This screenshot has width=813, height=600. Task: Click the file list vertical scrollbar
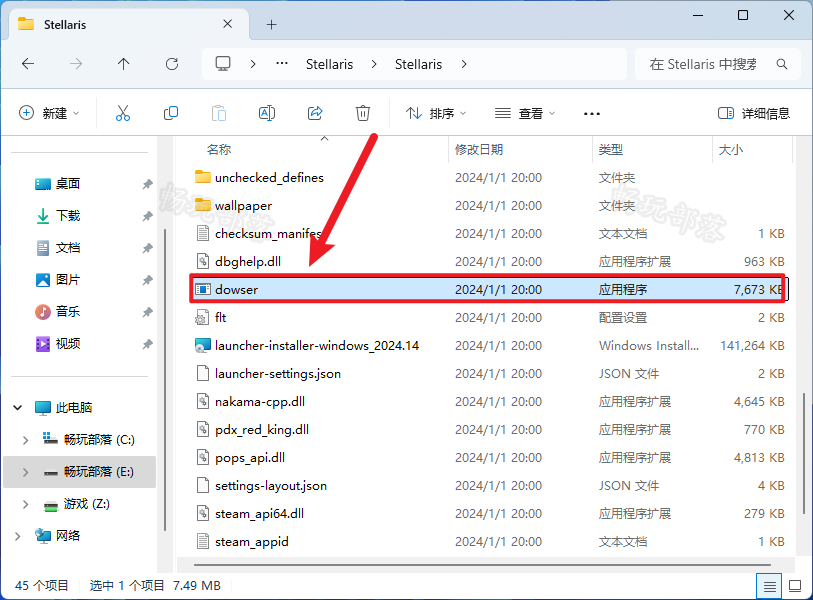(803, 451)
